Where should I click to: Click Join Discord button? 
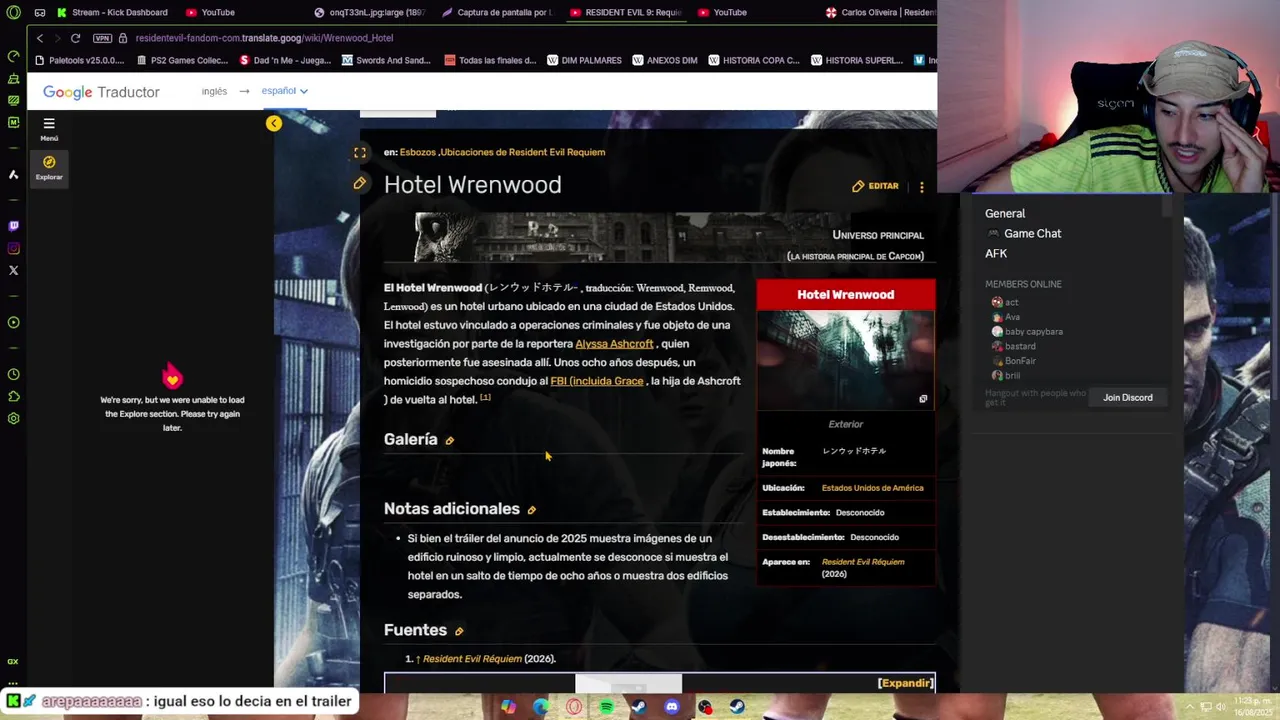1127,398
